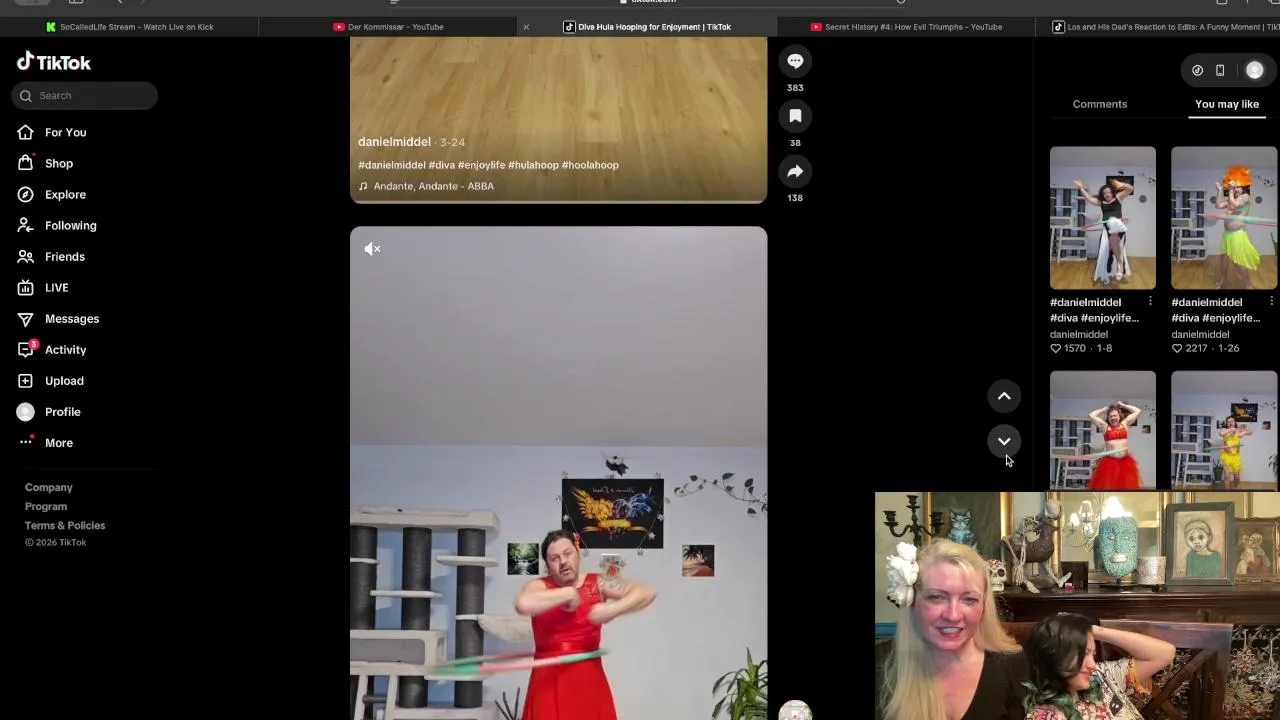Click the heart icon beside 1570
1280x720 pixels.
tap(1055, 348)
